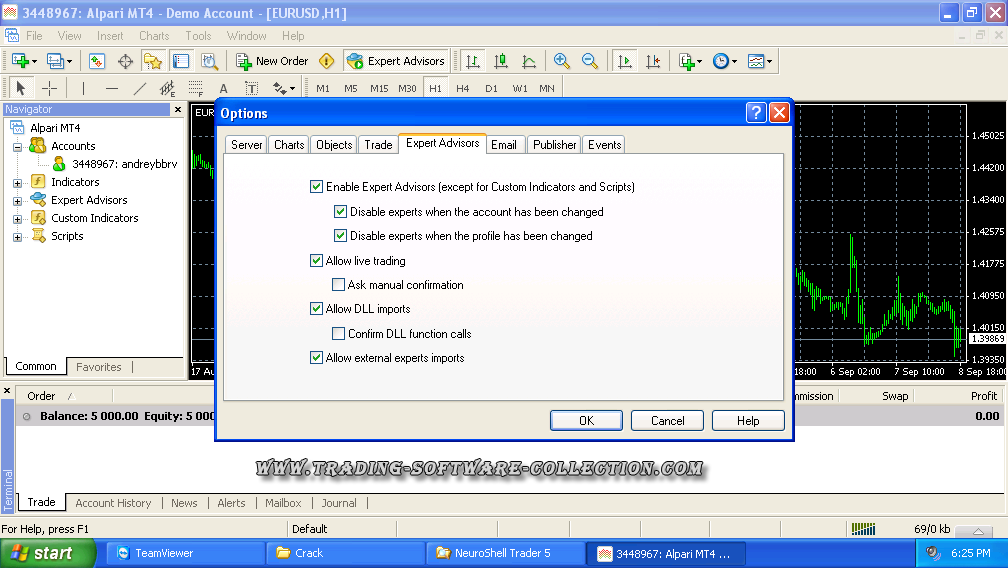The image size is (1008, 568).
Task: Enable Ask manual confirmation checkbox
Action: point(339,285)
